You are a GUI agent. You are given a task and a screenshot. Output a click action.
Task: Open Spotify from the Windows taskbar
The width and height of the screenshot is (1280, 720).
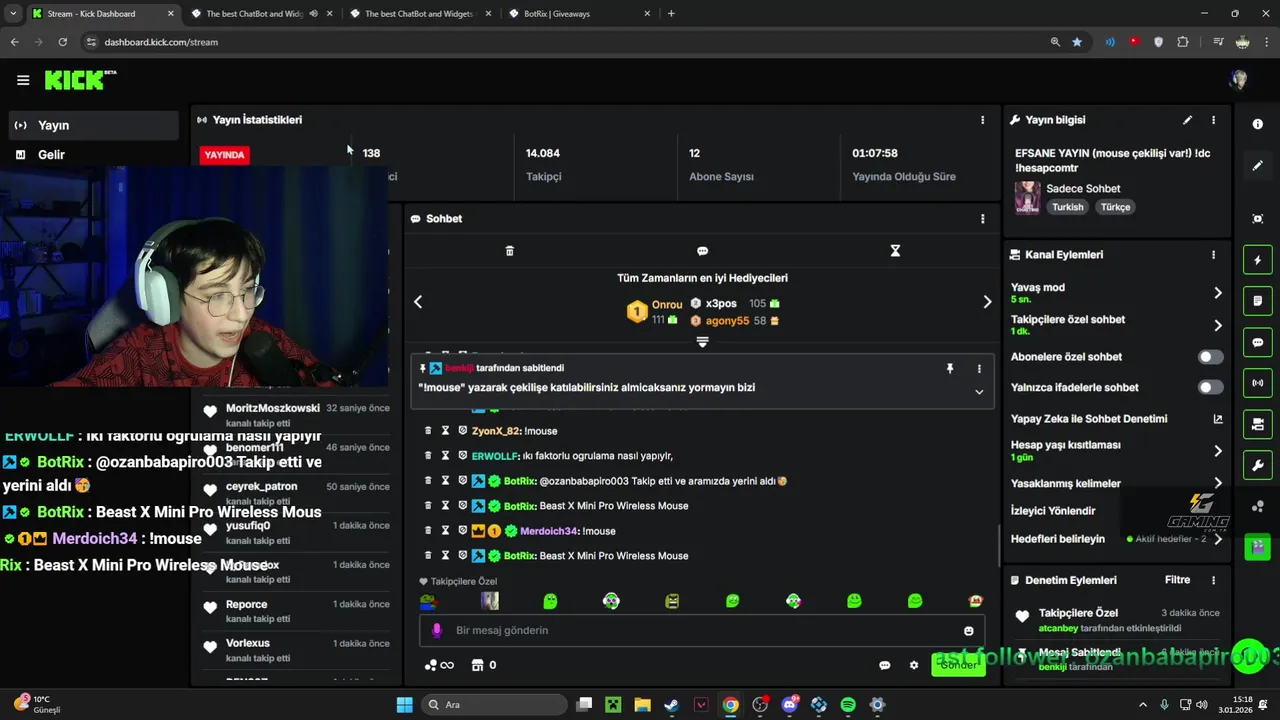[848, 705]
